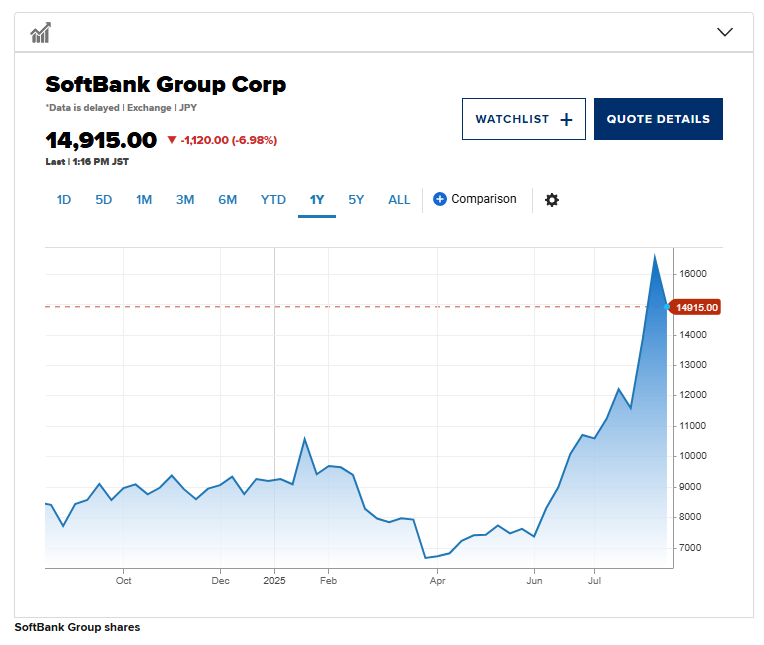Add SoftBank to the Watchlist

524,119
